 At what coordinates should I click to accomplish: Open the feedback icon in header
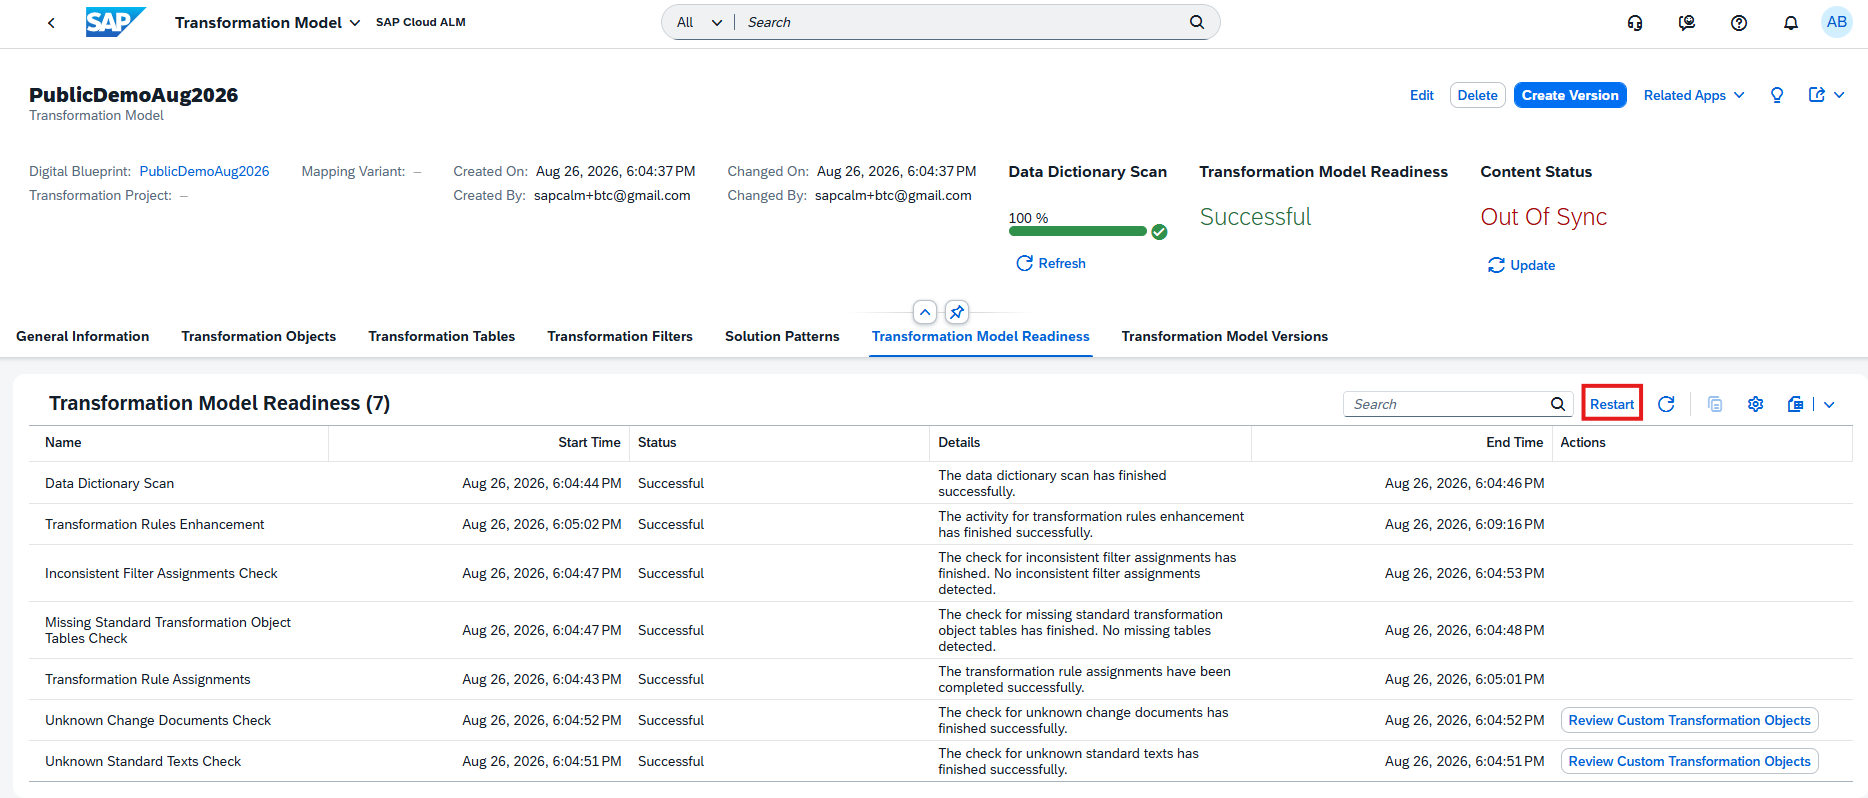(1687, 22)
